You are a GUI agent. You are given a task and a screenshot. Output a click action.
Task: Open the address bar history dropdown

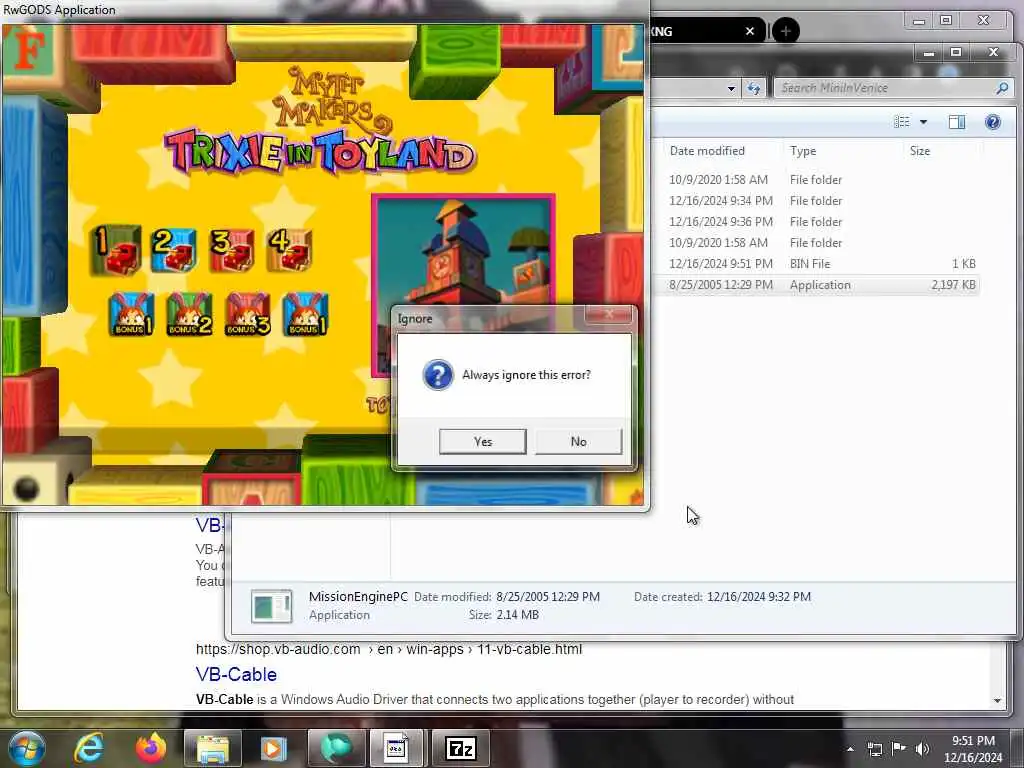731,88
